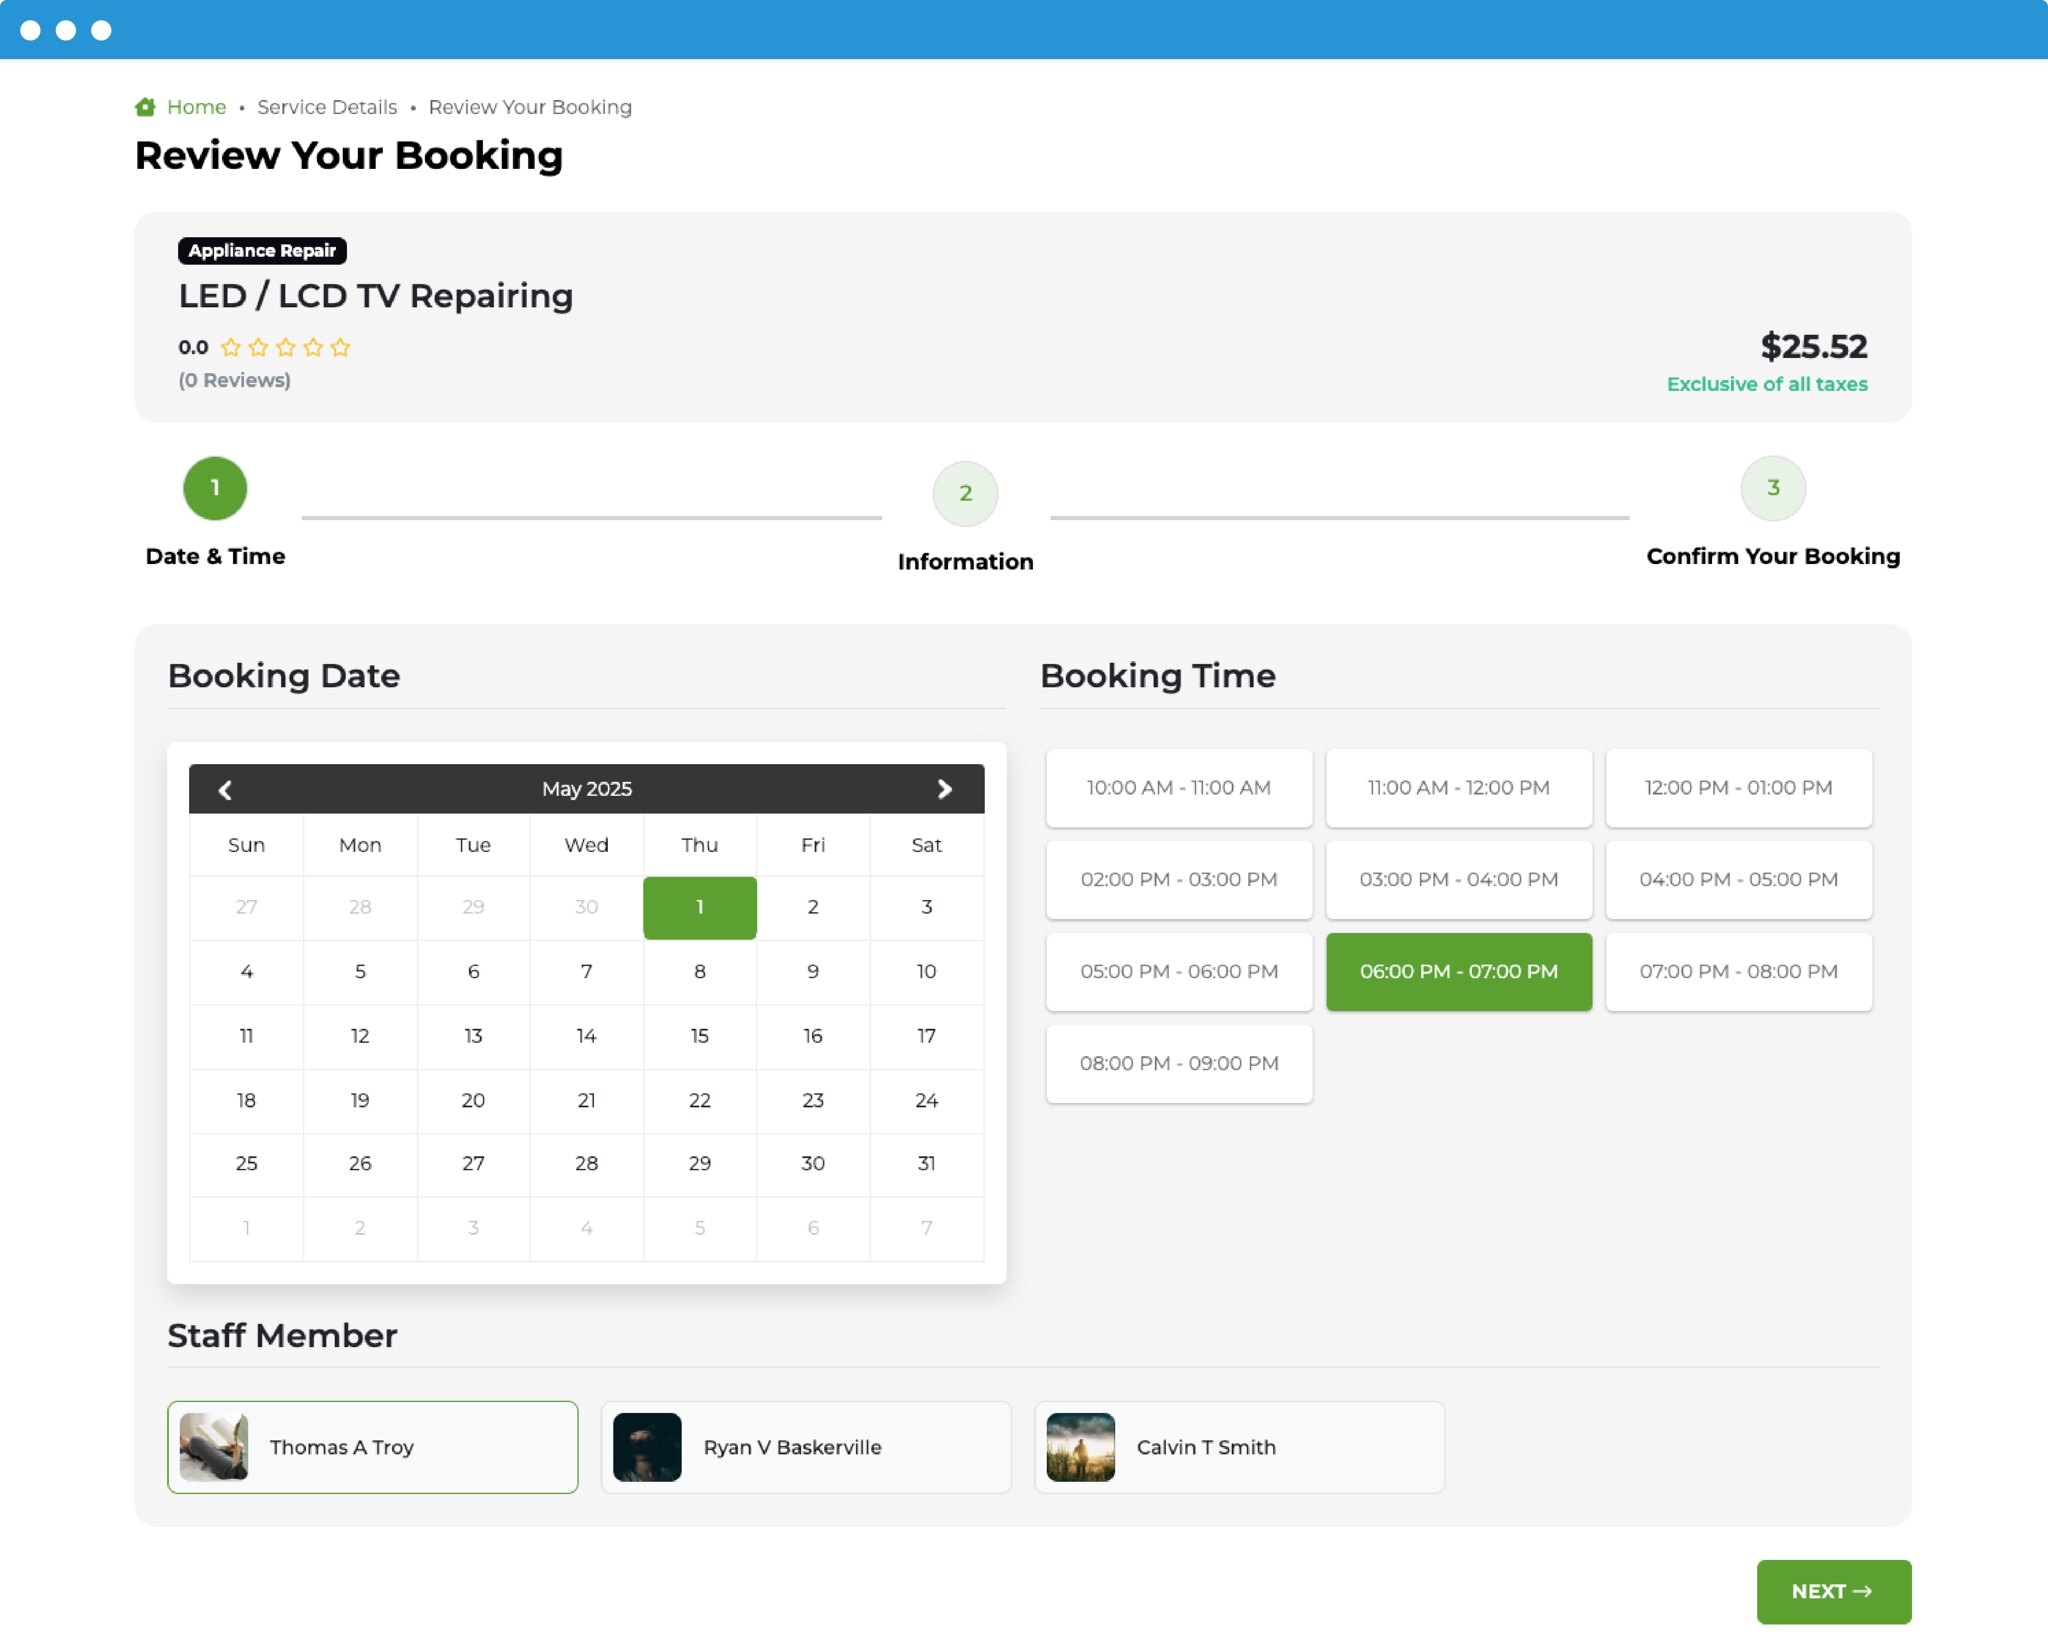
Task: Click Thomas A Troy's profile photo
Action: coord(214,1447)
